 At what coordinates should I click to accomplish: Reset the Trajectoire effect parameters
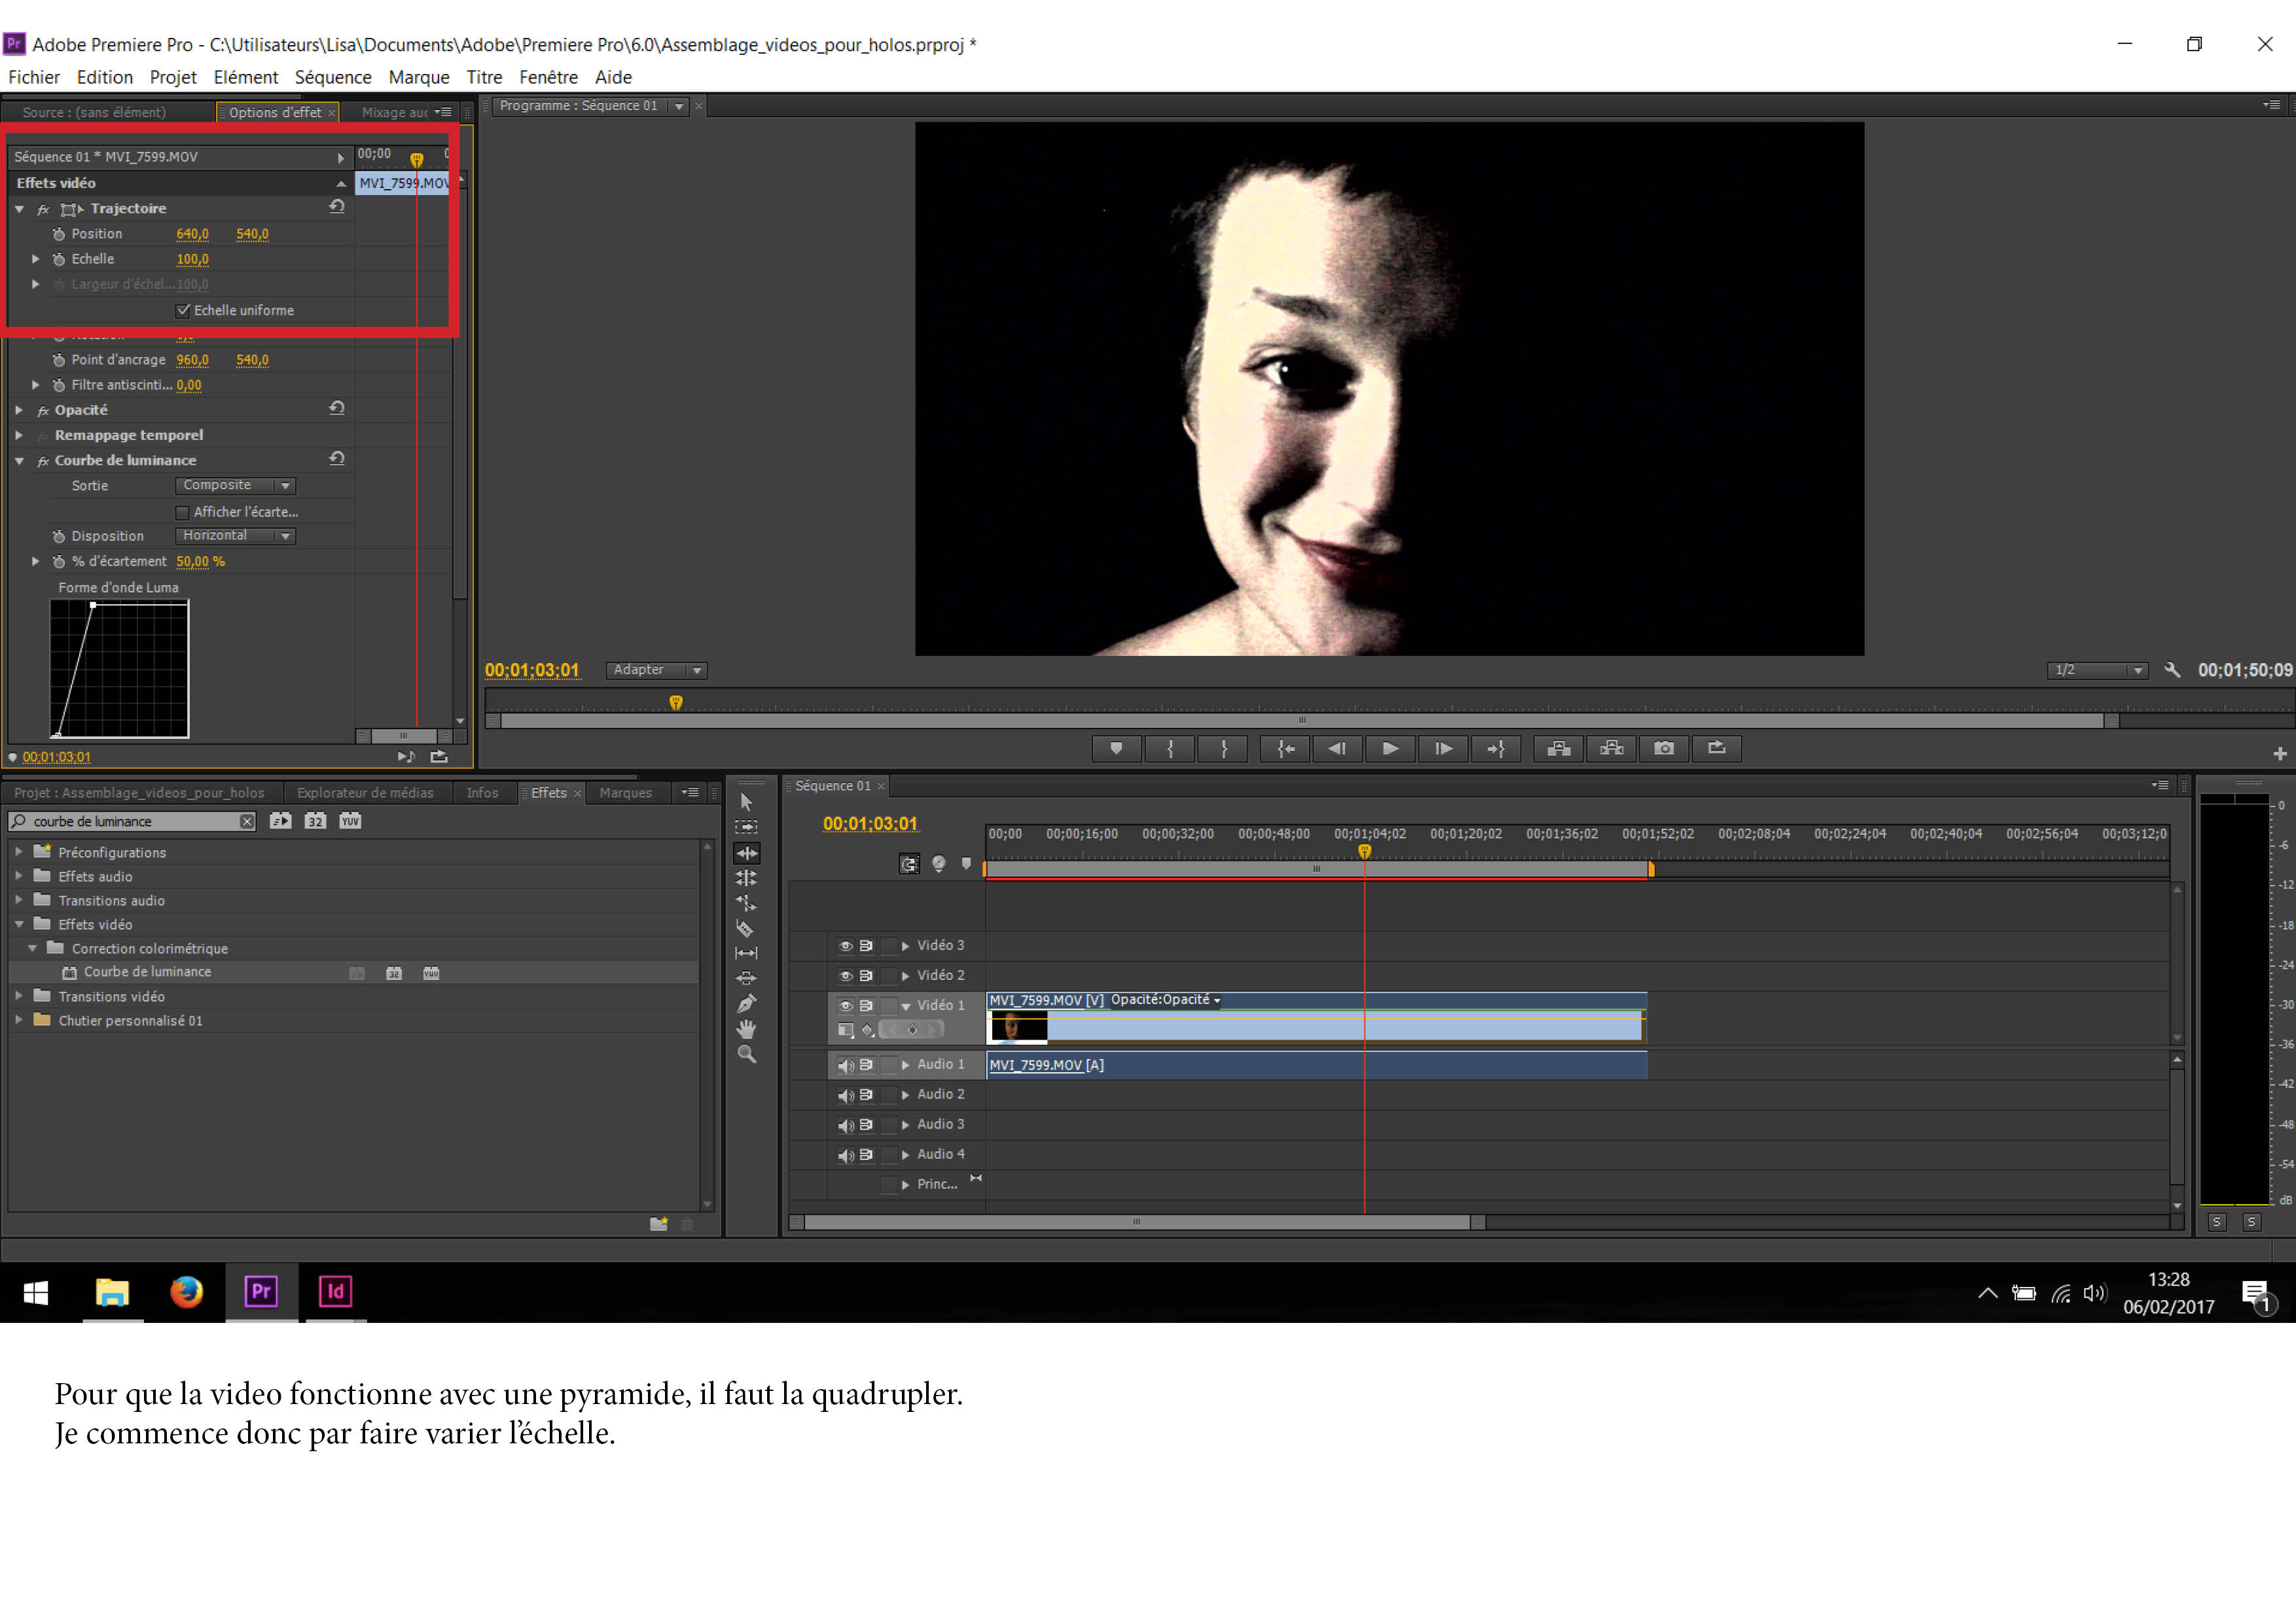point(337,207)
